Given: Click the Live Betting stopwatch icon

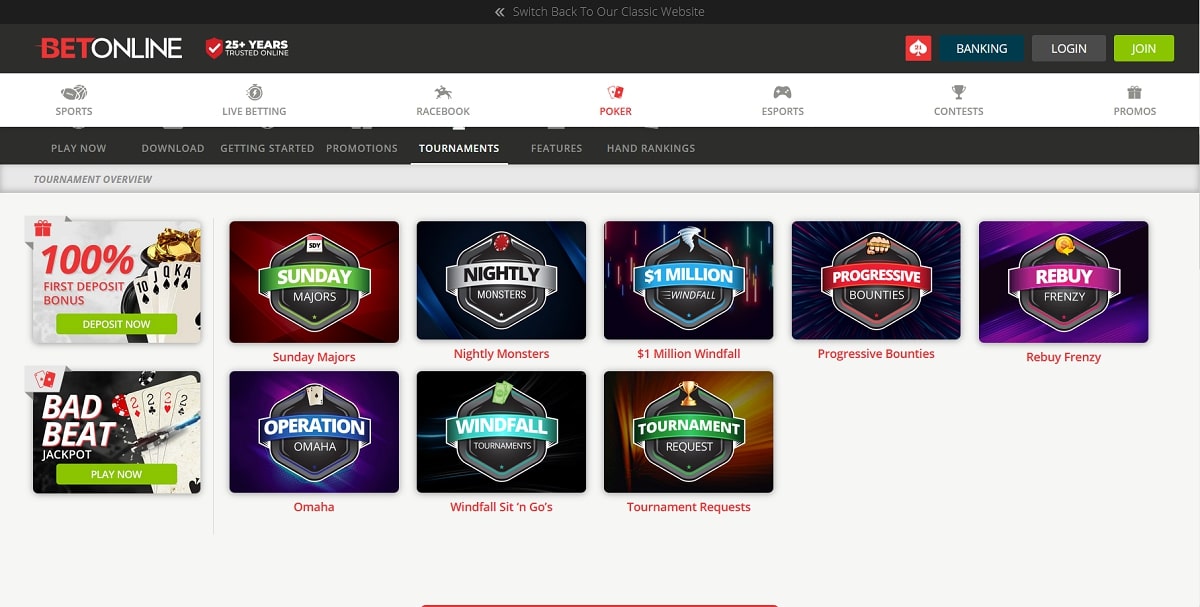Looking at the screenshot, I should coord(254,92).
